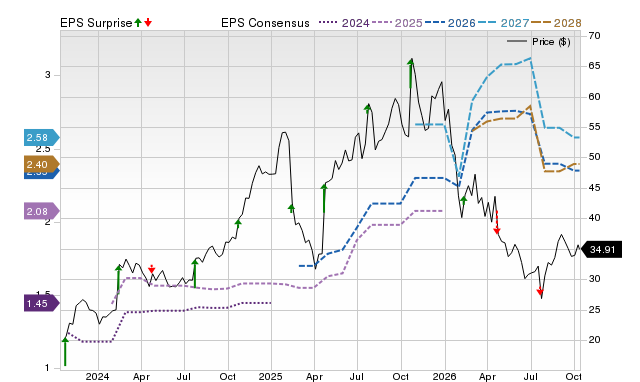
Task: Click the 2025 x-axis year label
Action: pos(270,376)
